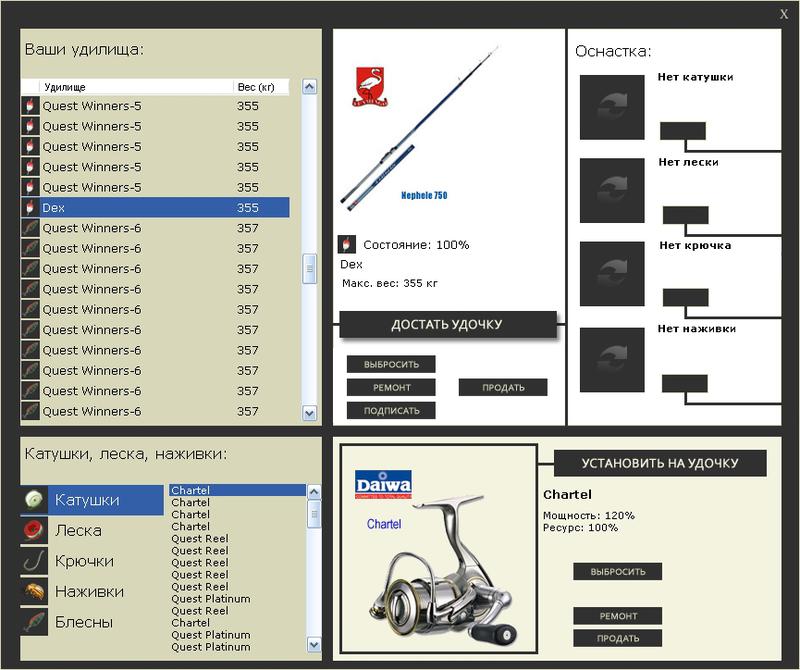This screenshot has width=800, height=670.
Task: Click the empty reel slot icon under Оснастка
Action: [x=612, y=107]
